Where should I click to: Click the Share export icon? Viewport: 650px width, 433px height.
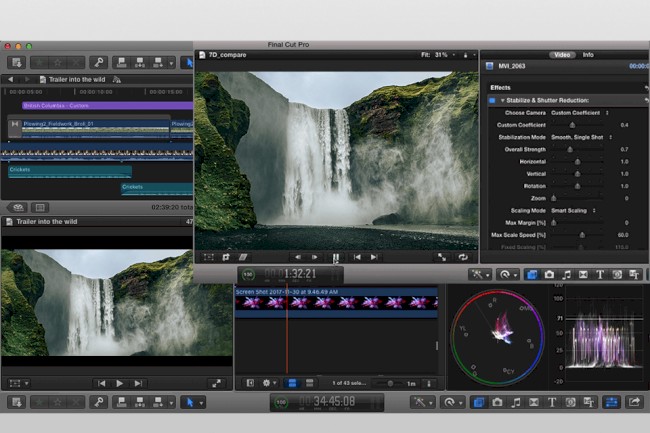point(634,402)
